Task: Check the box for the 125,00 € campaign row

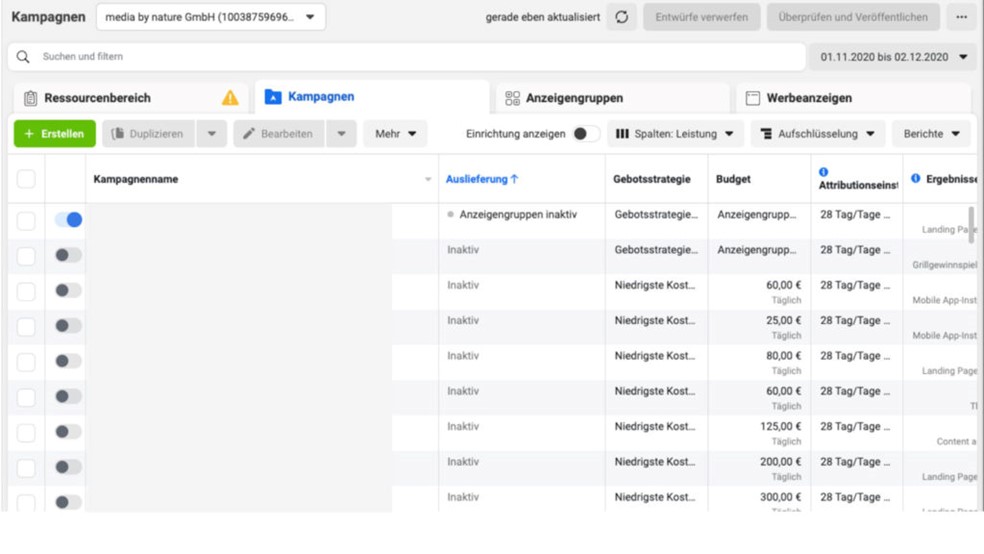Action: (26, 433)
